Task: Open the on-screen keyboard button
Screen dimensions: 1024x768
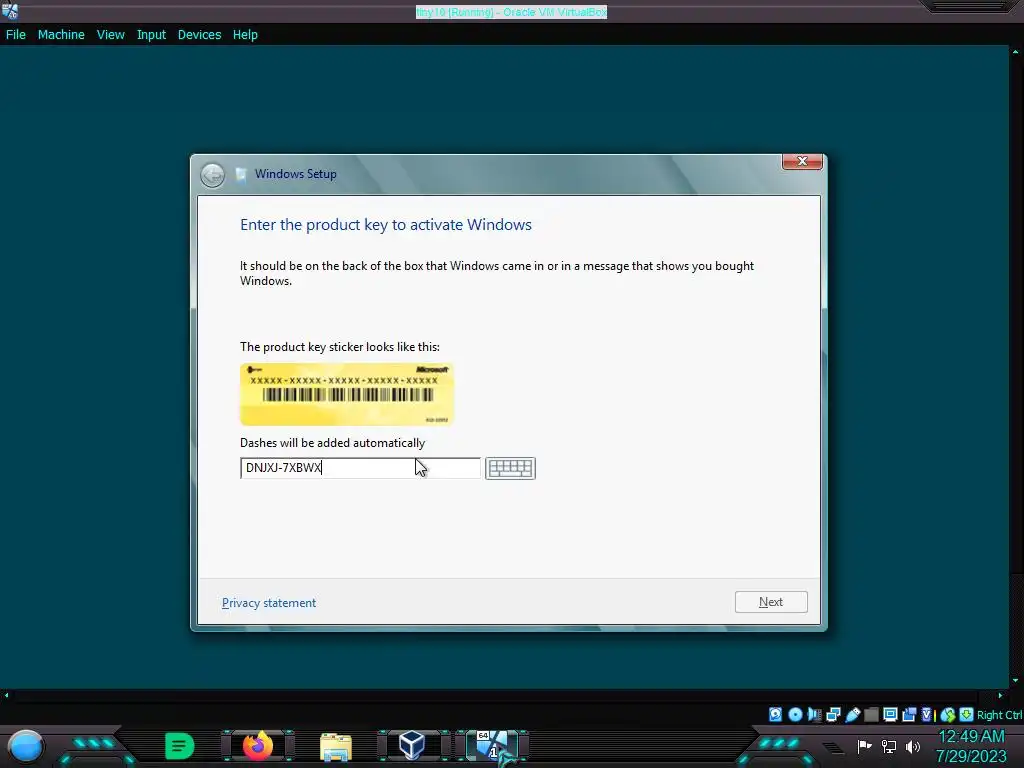Action: (510, 468)
